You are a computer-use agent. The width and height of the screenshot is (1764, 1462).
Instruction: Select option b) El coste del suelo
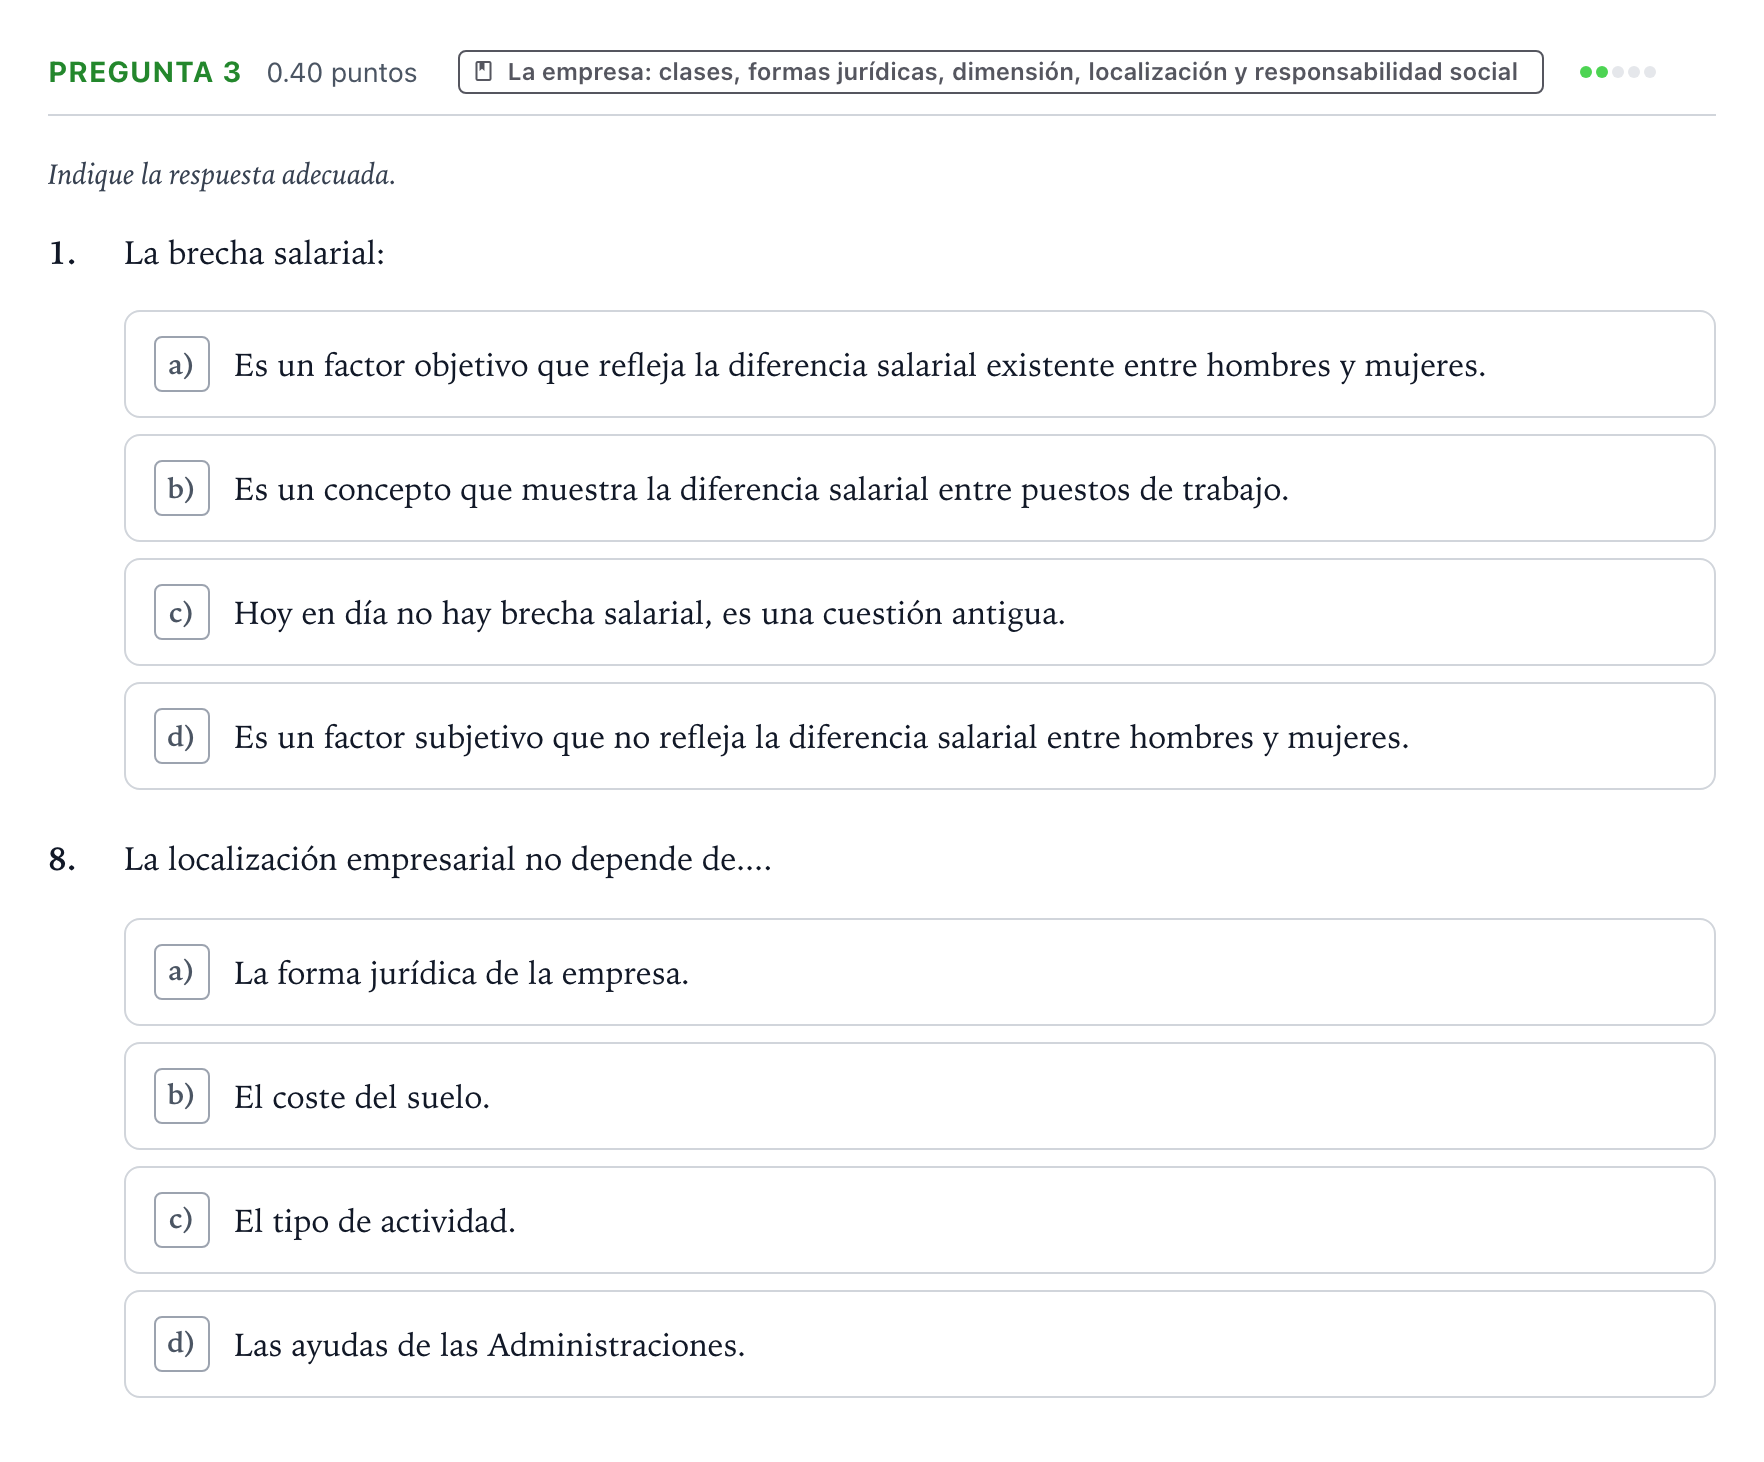click(919, 1096)
